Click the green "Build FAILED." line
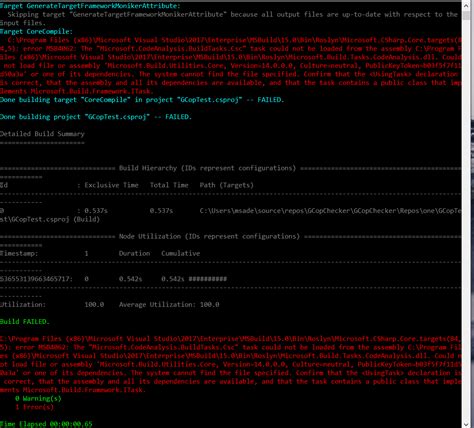474x428 pixels. pyautogui.click(x=25, y=322)
